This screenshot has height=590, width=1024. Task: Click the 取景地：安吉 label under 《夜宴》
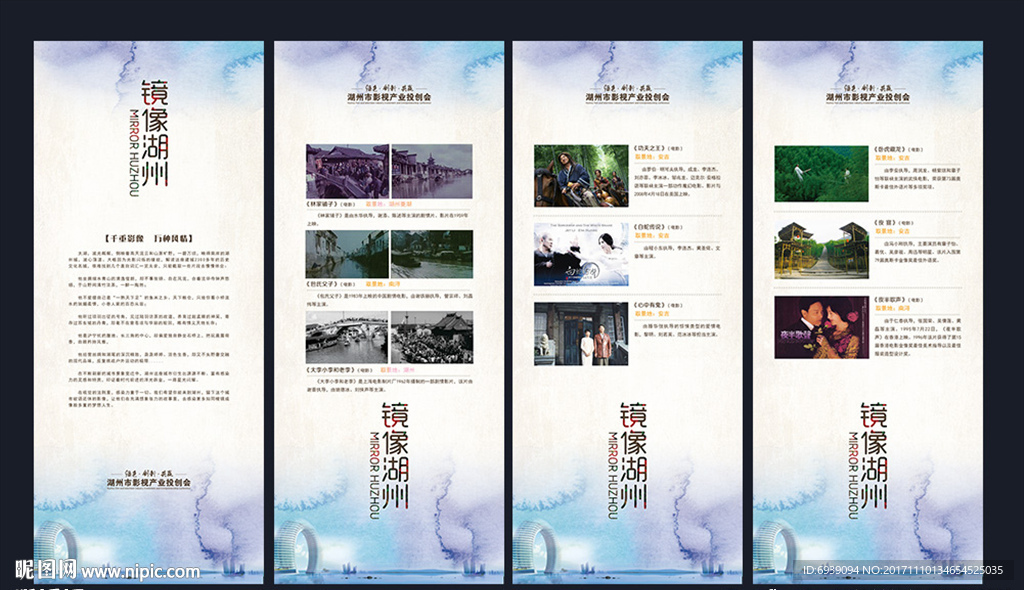coord(892,231)
